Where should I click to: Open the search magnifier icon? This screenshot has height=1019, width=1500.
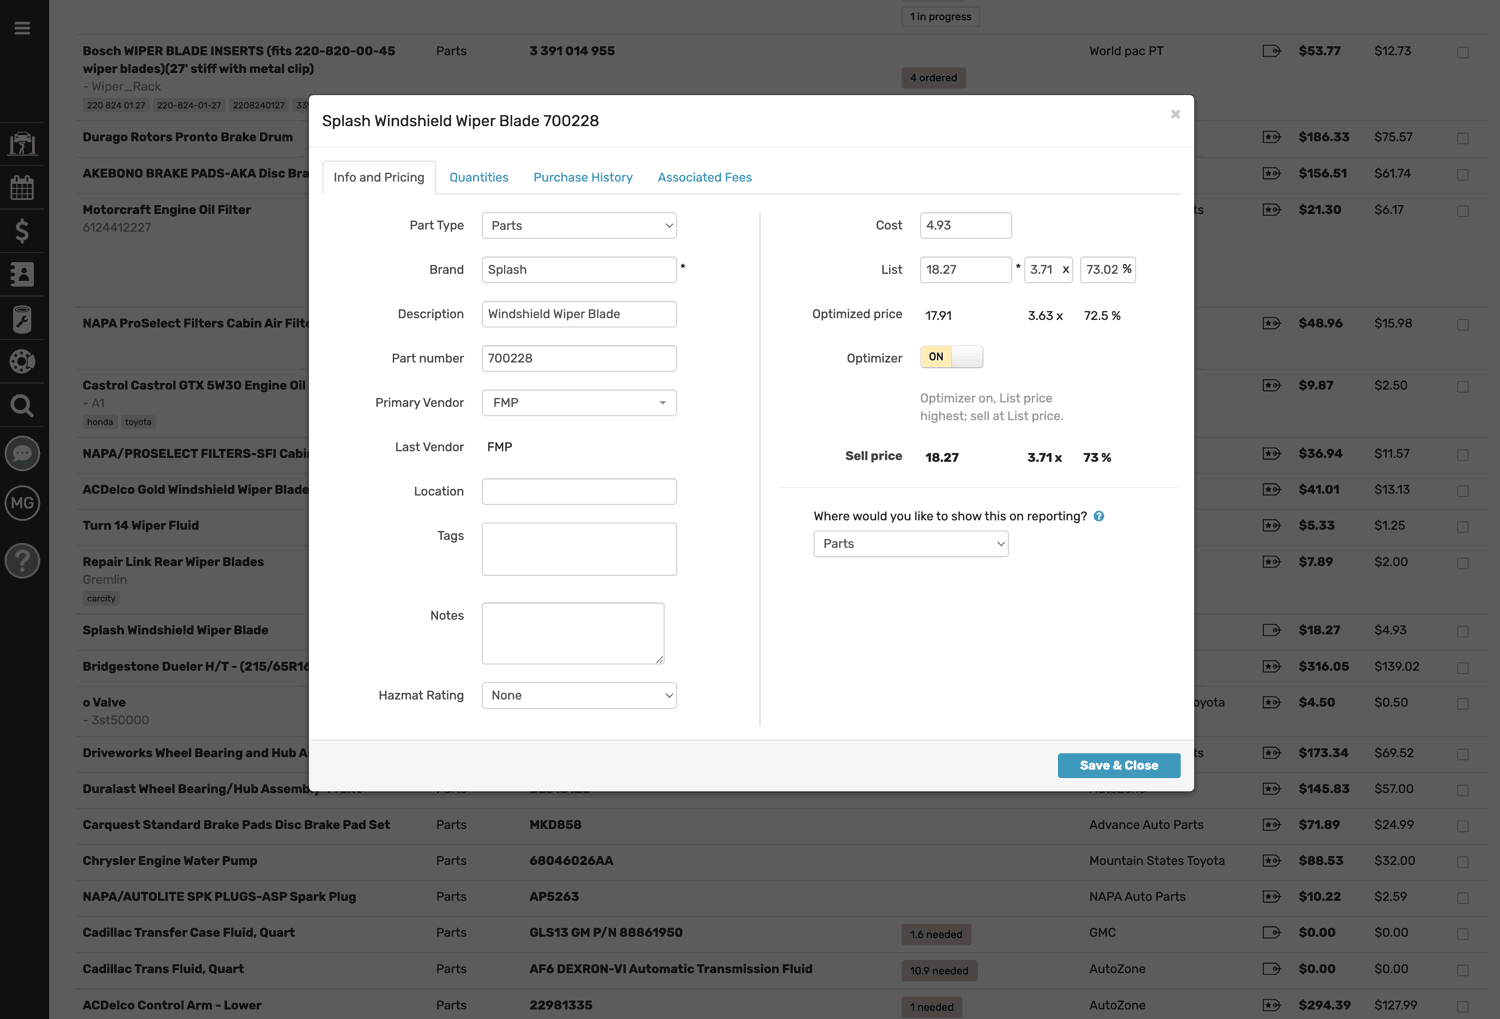[x=22, y=406]
